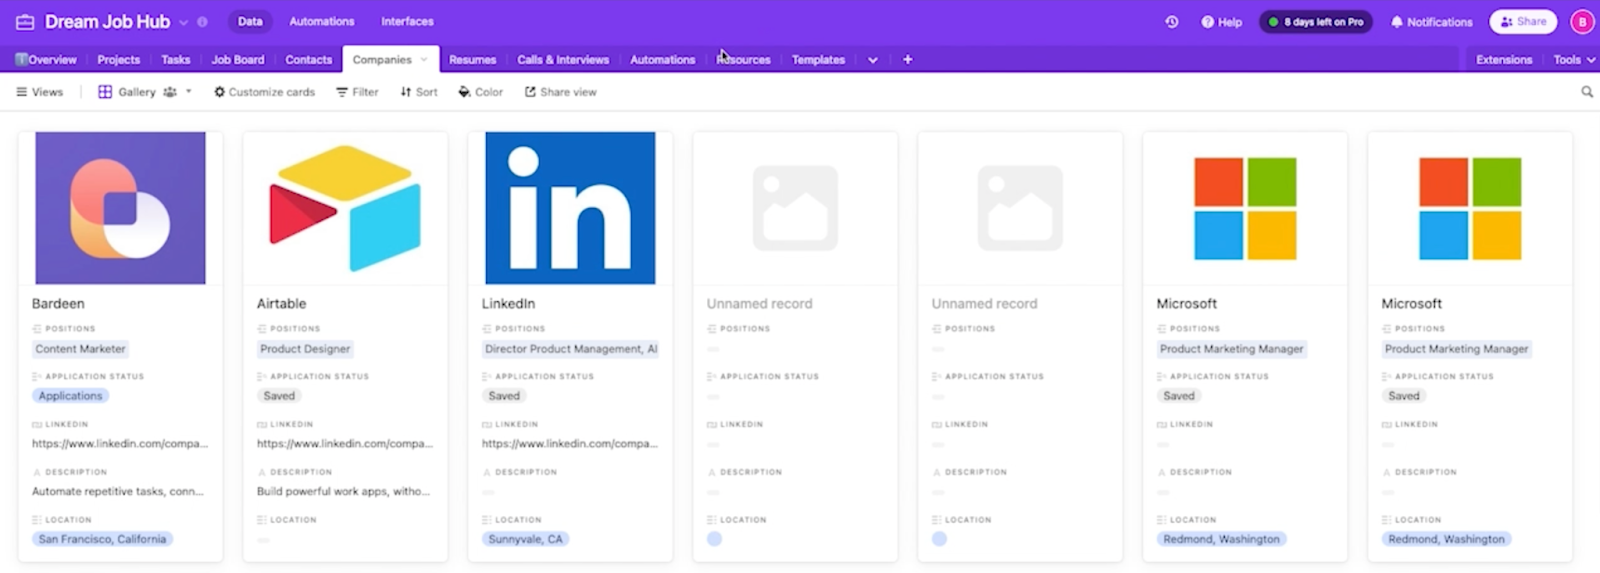Click the LinkedIn card title

tap(508, 304)
